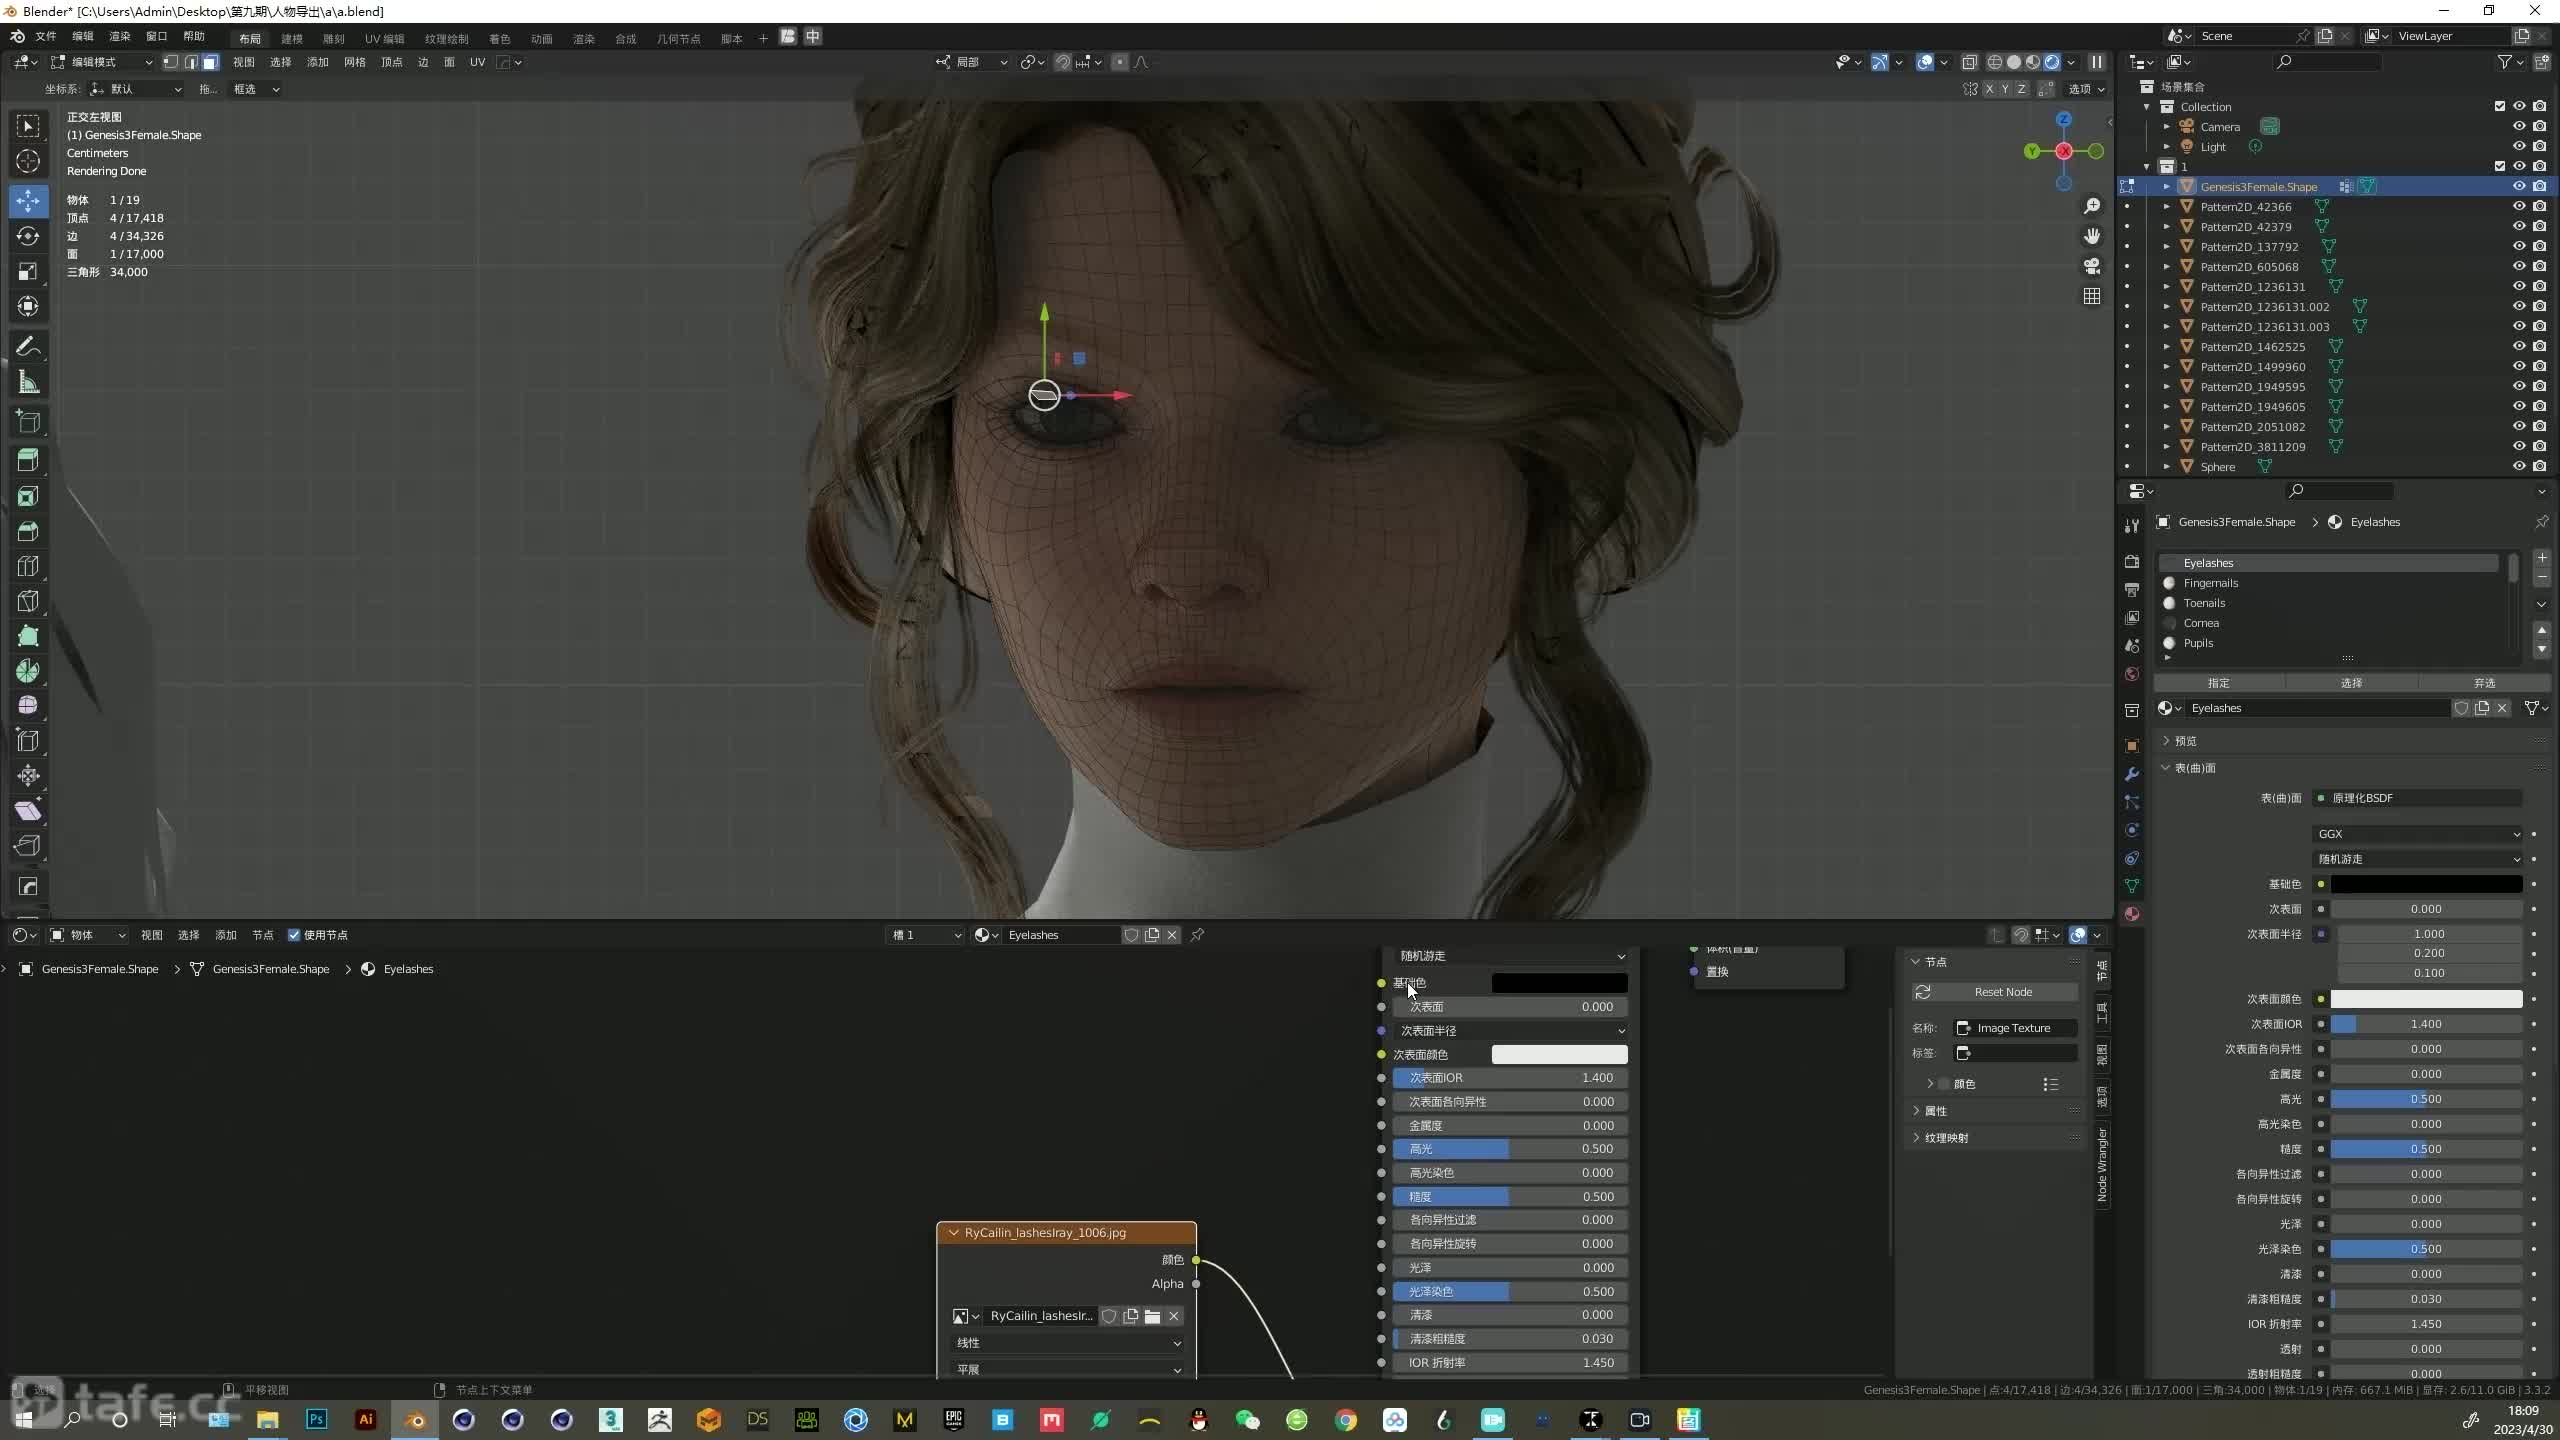Select the Extrude Region tool
Screen dimensions: 2560x1440
click(x=28, y=460)
